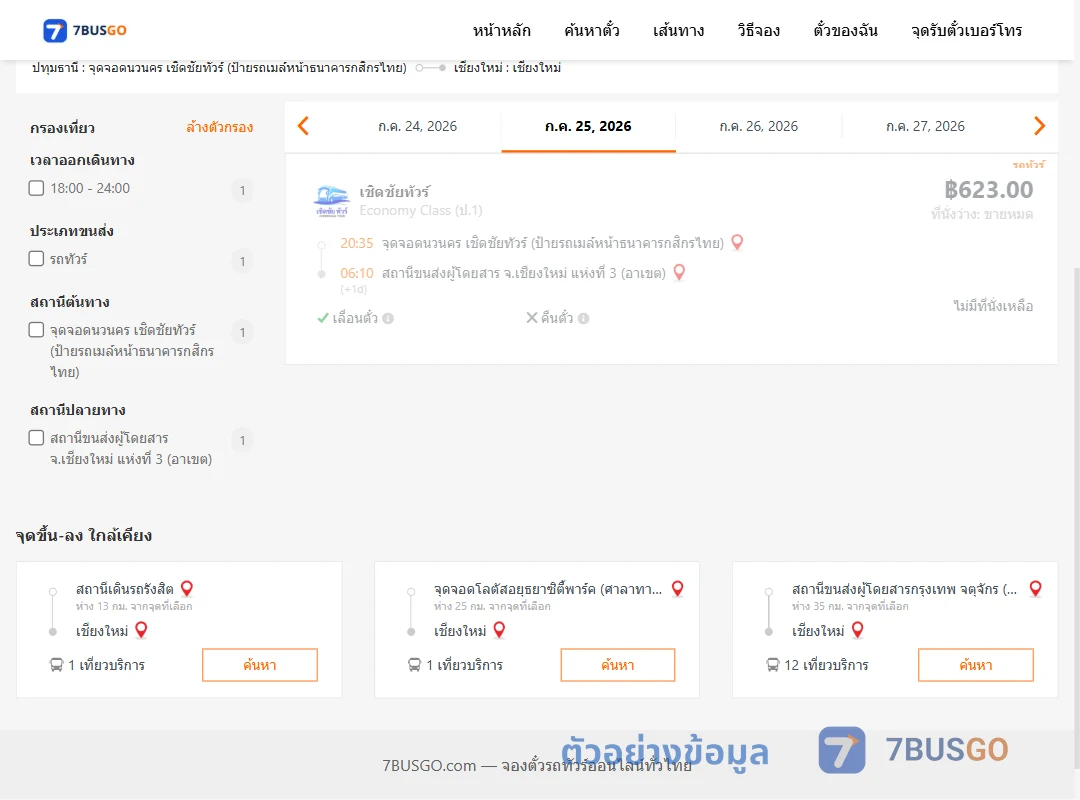Check the 18:00 - 24:00 departure filter
Screen dimensions: 1080x800
click(37, 188)
